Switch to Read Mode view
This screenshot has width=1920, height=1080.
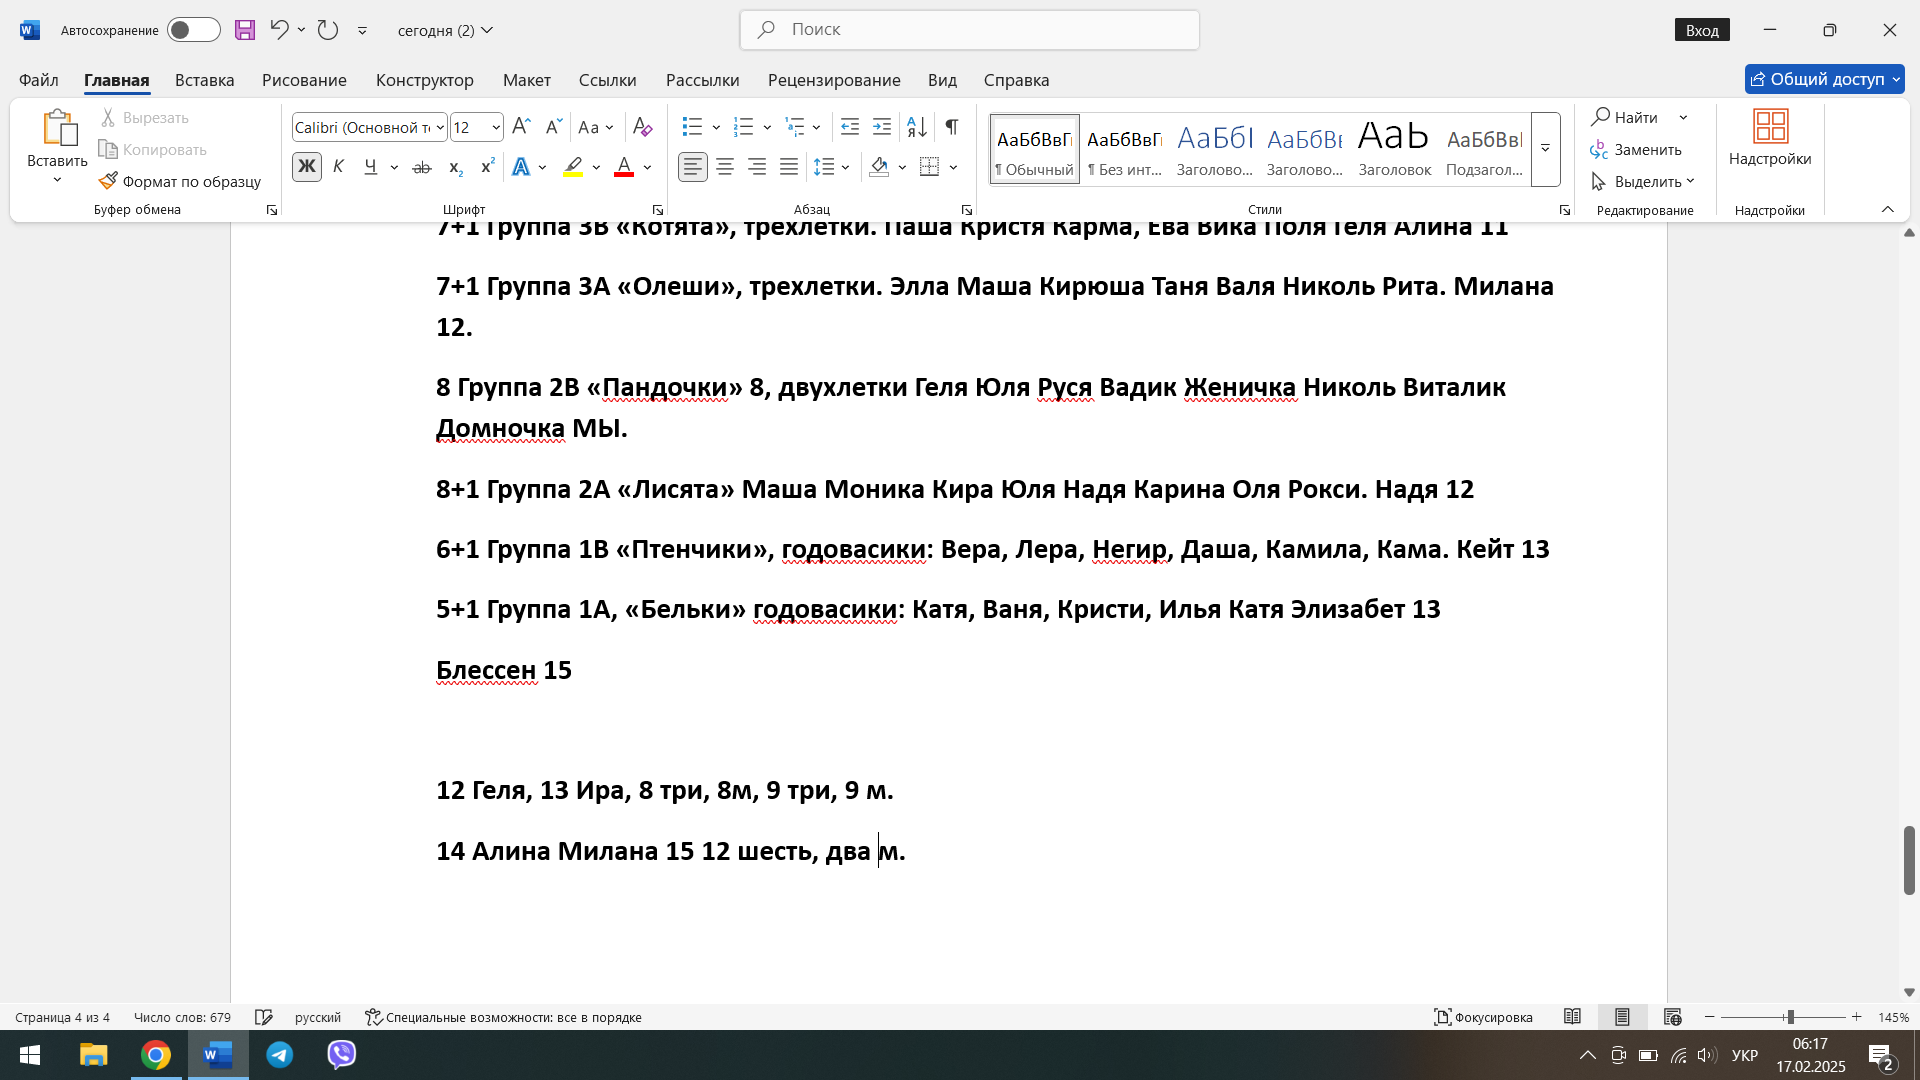(x=1572, y=1017)
